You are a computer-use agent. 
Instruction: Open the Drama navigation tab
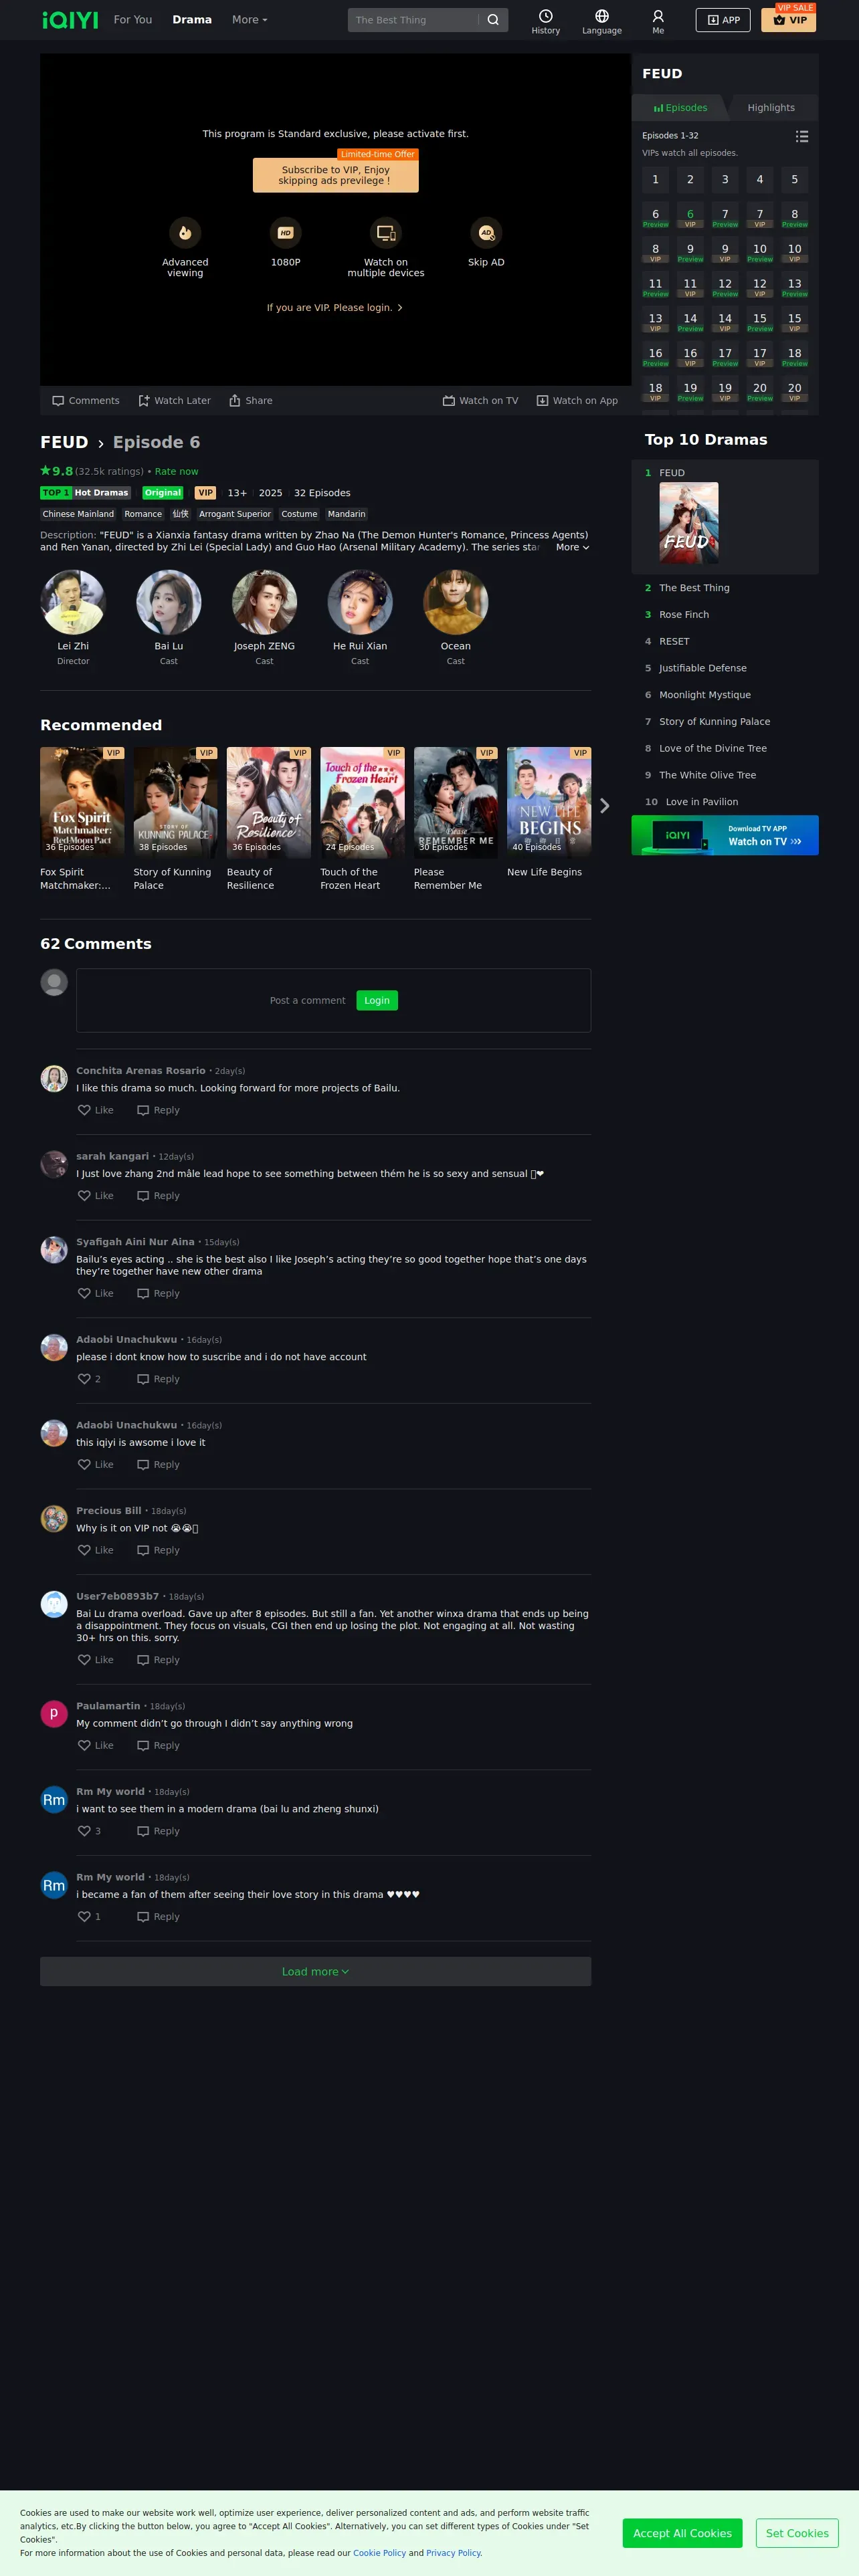pos(192,20)
